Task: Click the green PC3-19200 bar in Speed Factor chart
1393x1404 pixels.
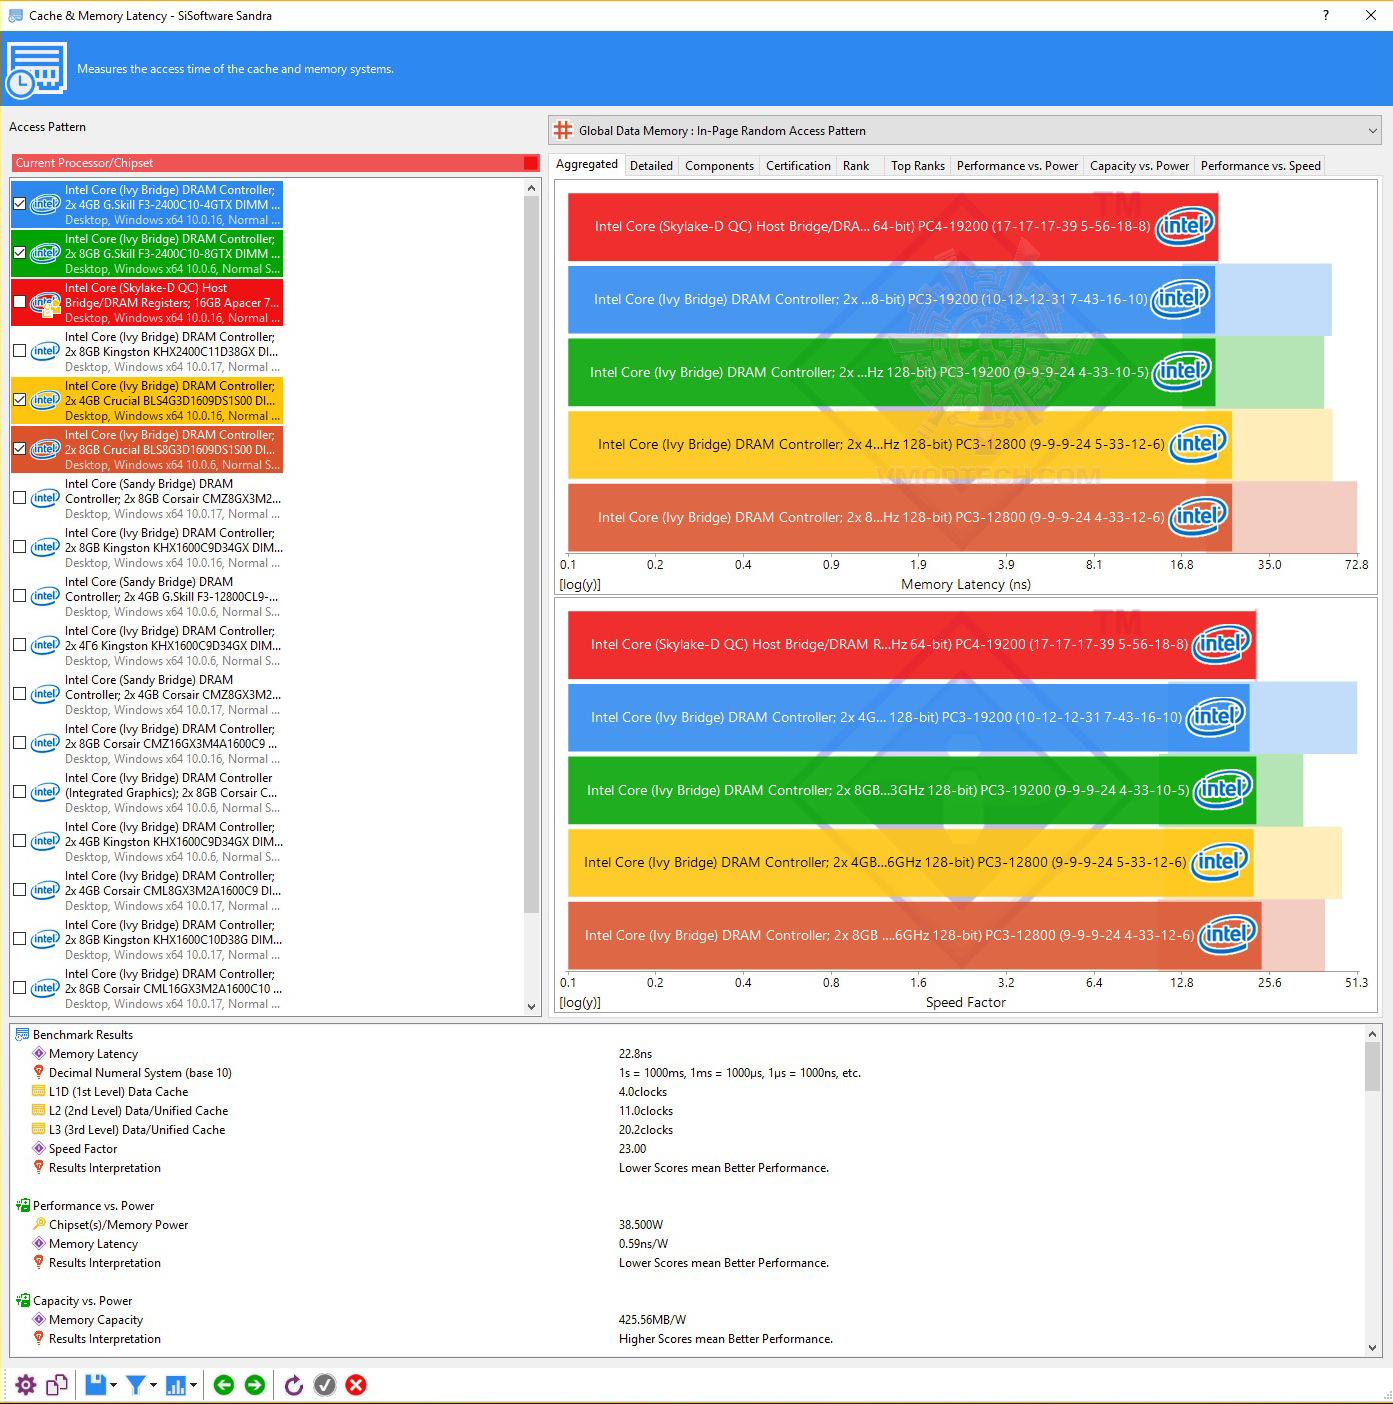Action: (912, 790)
